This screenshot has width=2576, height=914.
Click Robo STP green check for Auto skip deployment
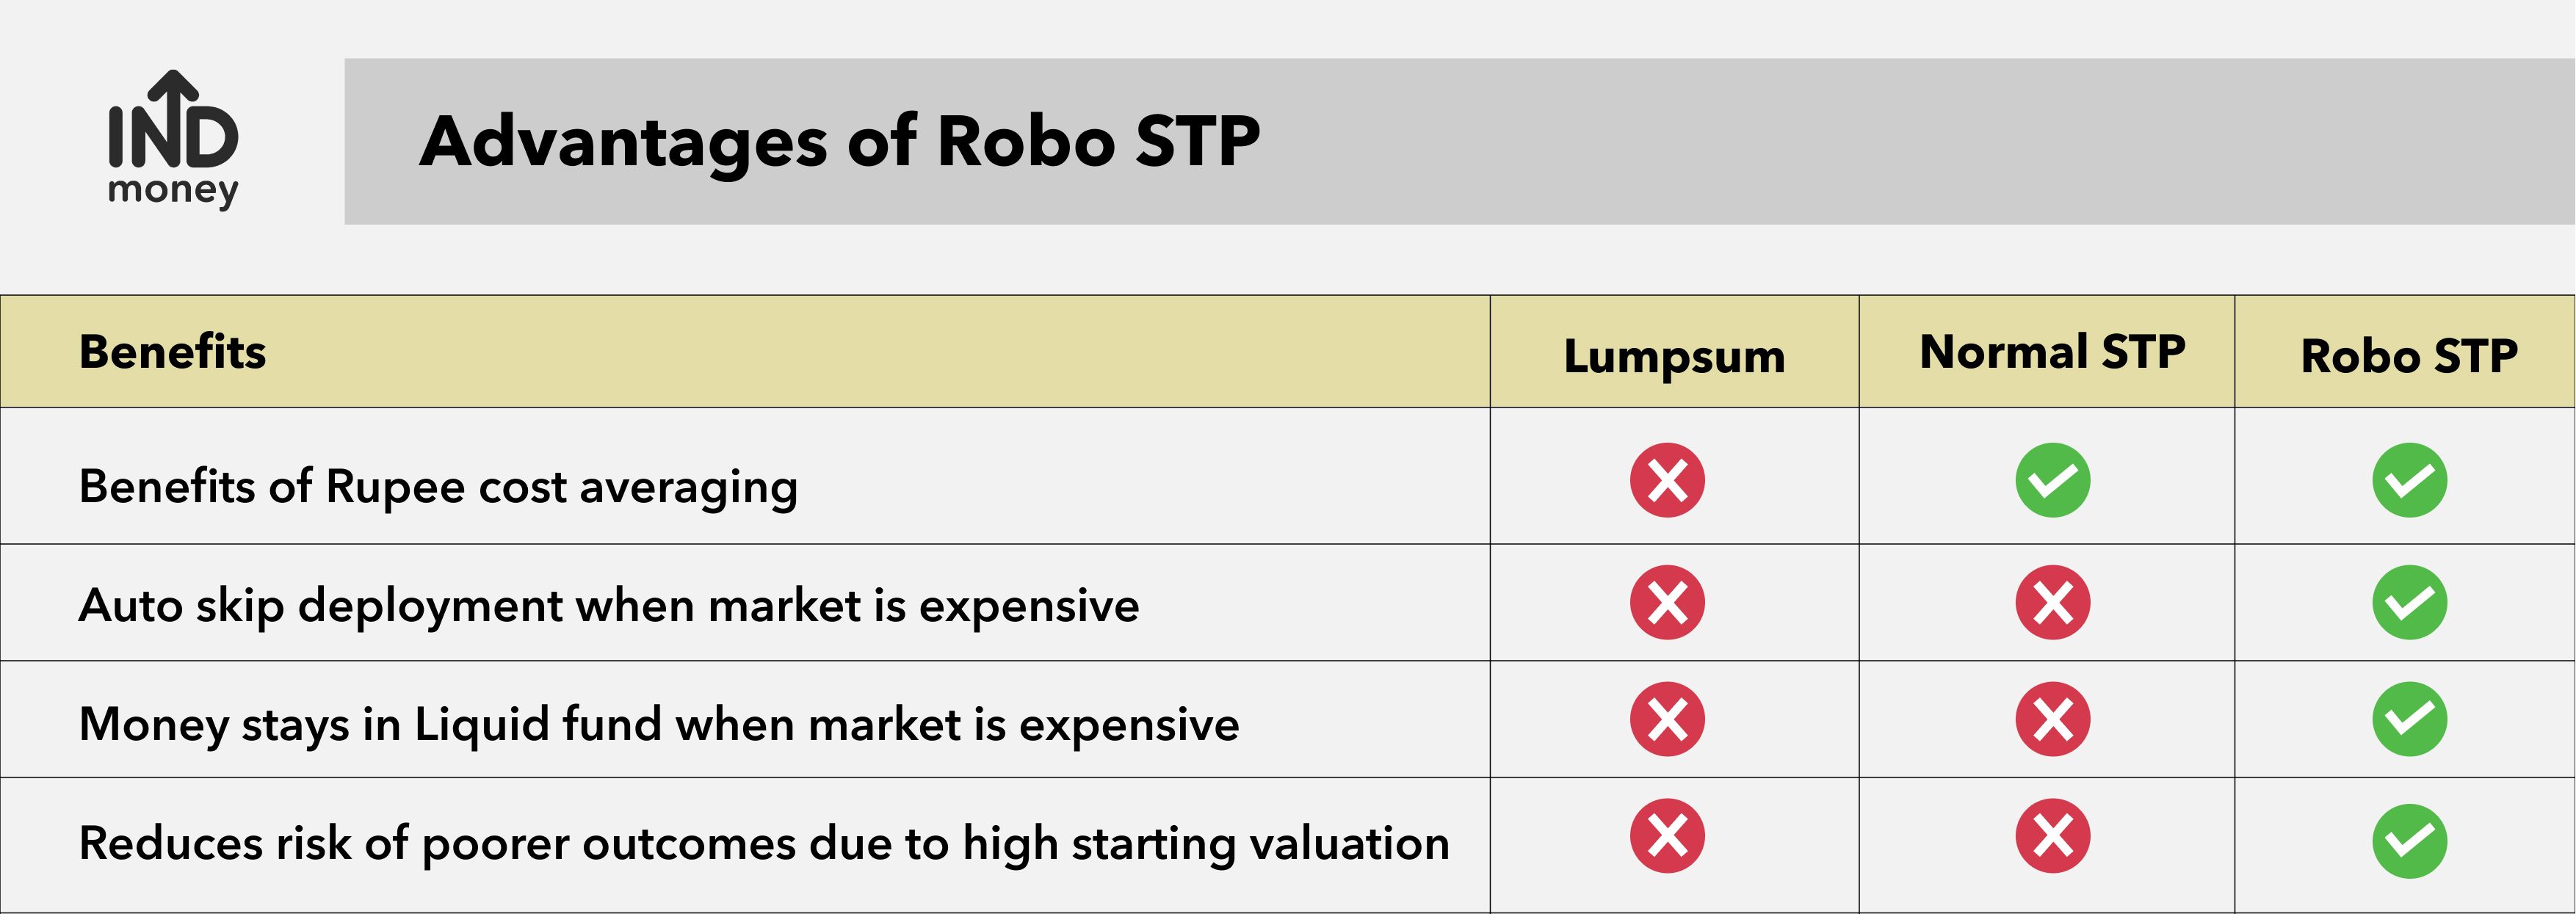click(x=2409, y=603)
